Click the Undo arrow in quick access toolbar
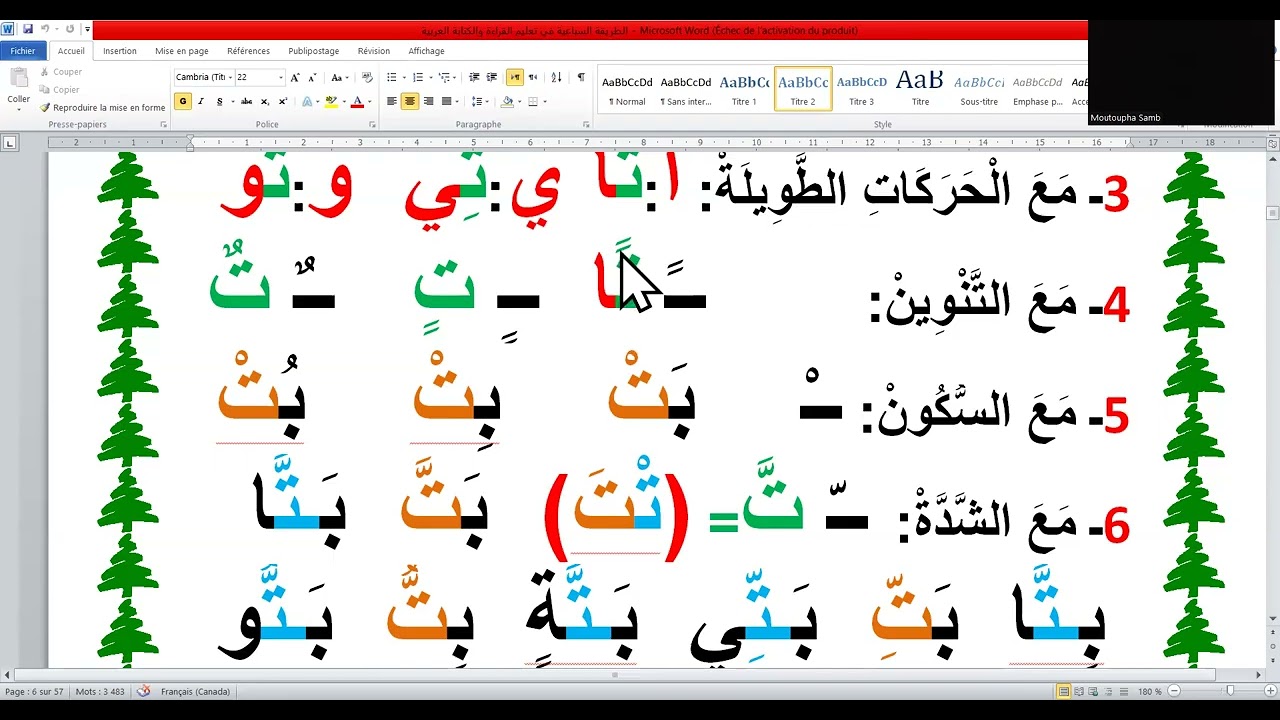This screenshot has height=720, width=1280. [x=45, y=29]
